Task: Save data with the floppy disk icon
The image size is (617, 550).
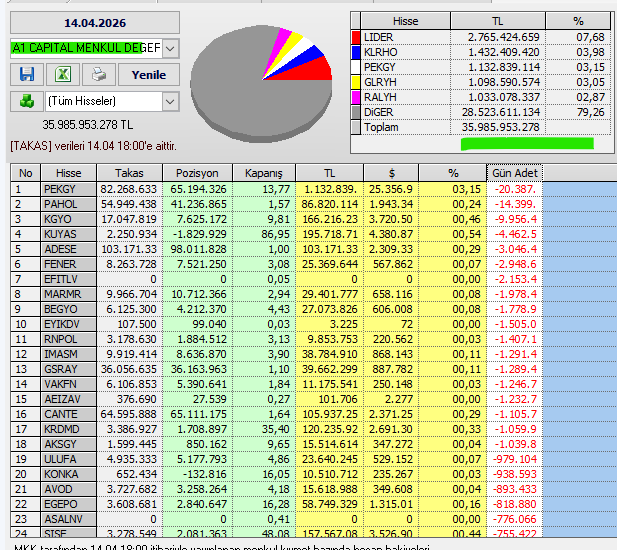Action: [27, 74]
